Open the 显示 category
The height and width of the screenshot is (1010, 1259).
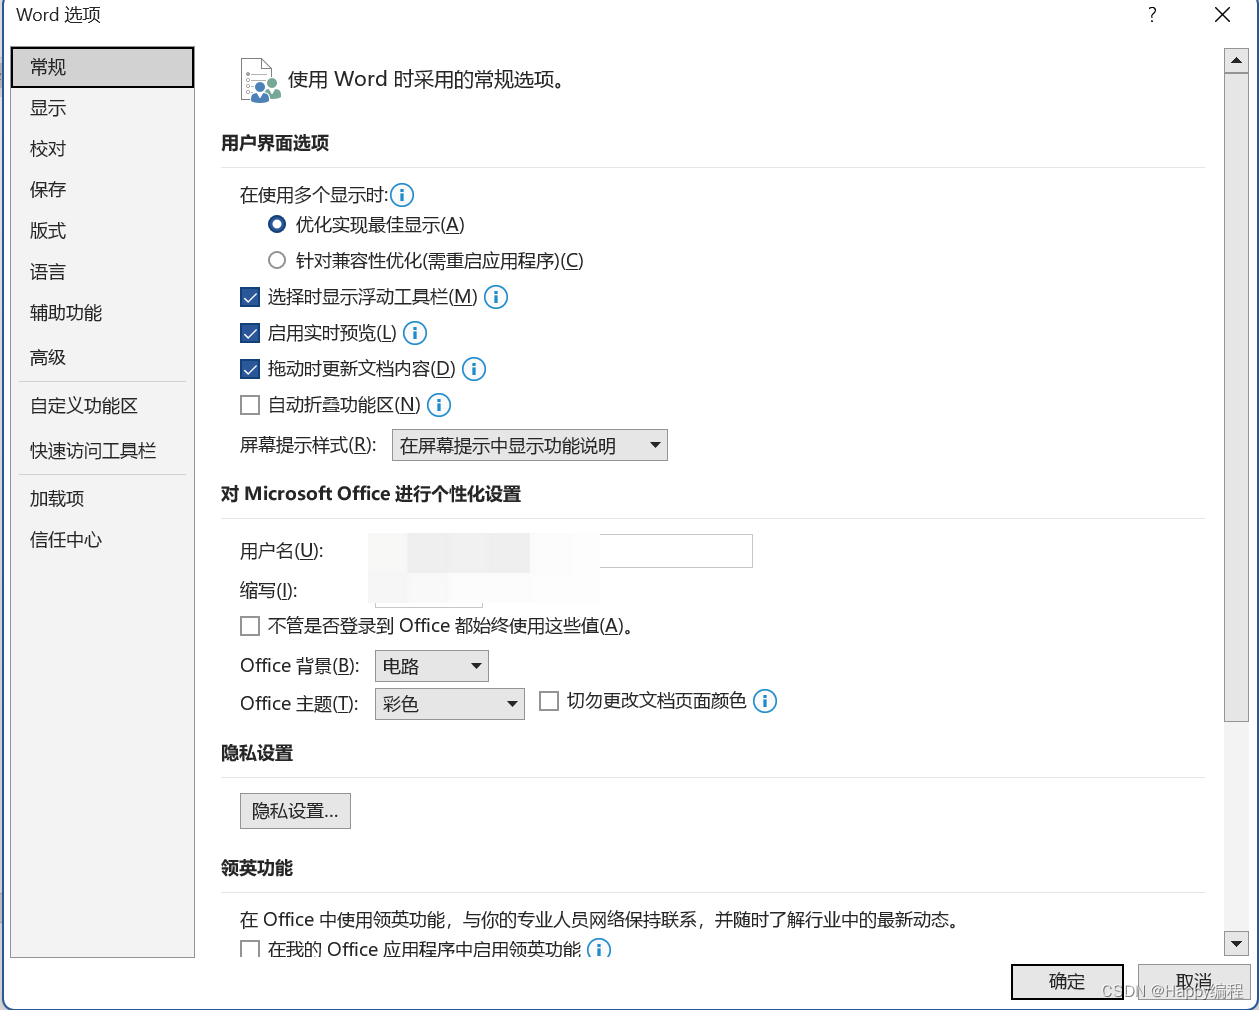click(x=102, y=108)
